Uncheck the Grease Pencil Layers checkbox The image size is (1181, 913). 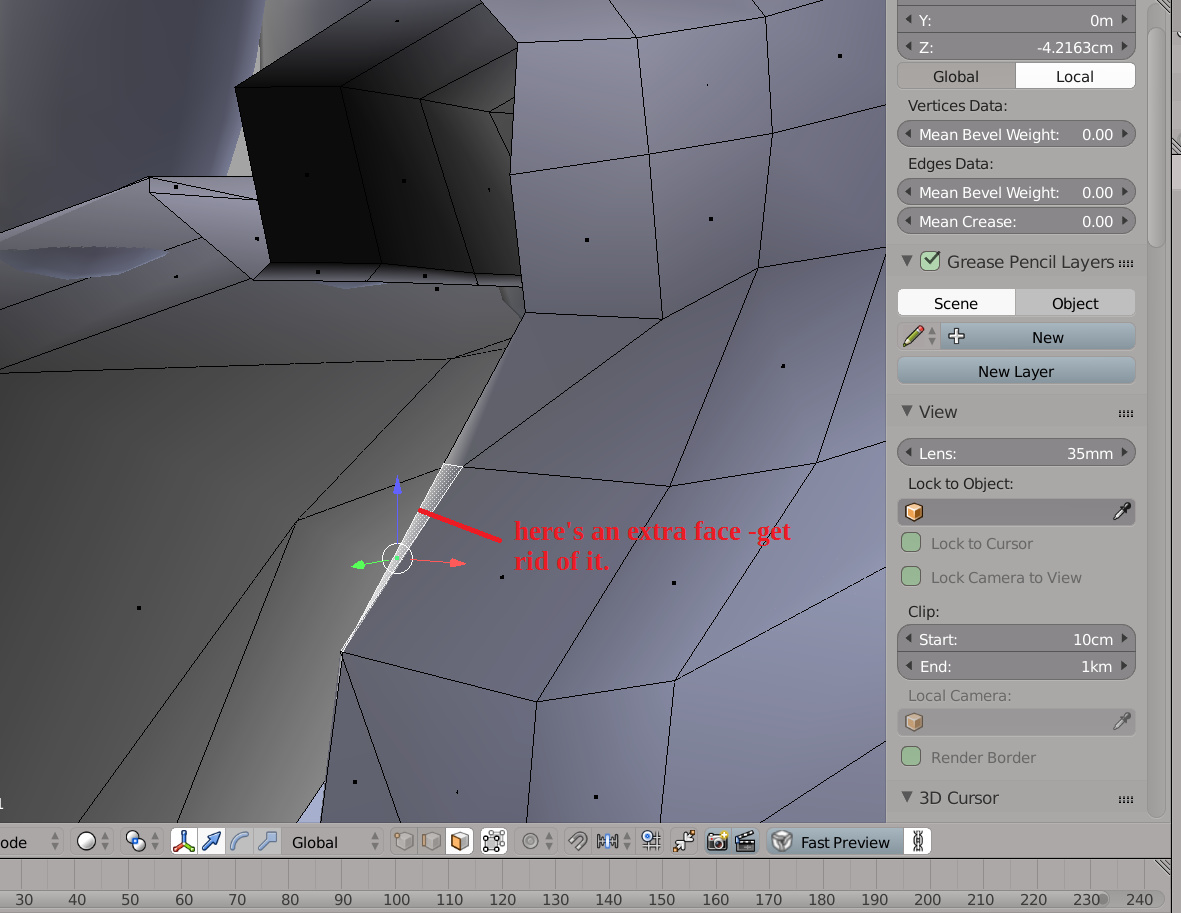[x=931, y=261]
